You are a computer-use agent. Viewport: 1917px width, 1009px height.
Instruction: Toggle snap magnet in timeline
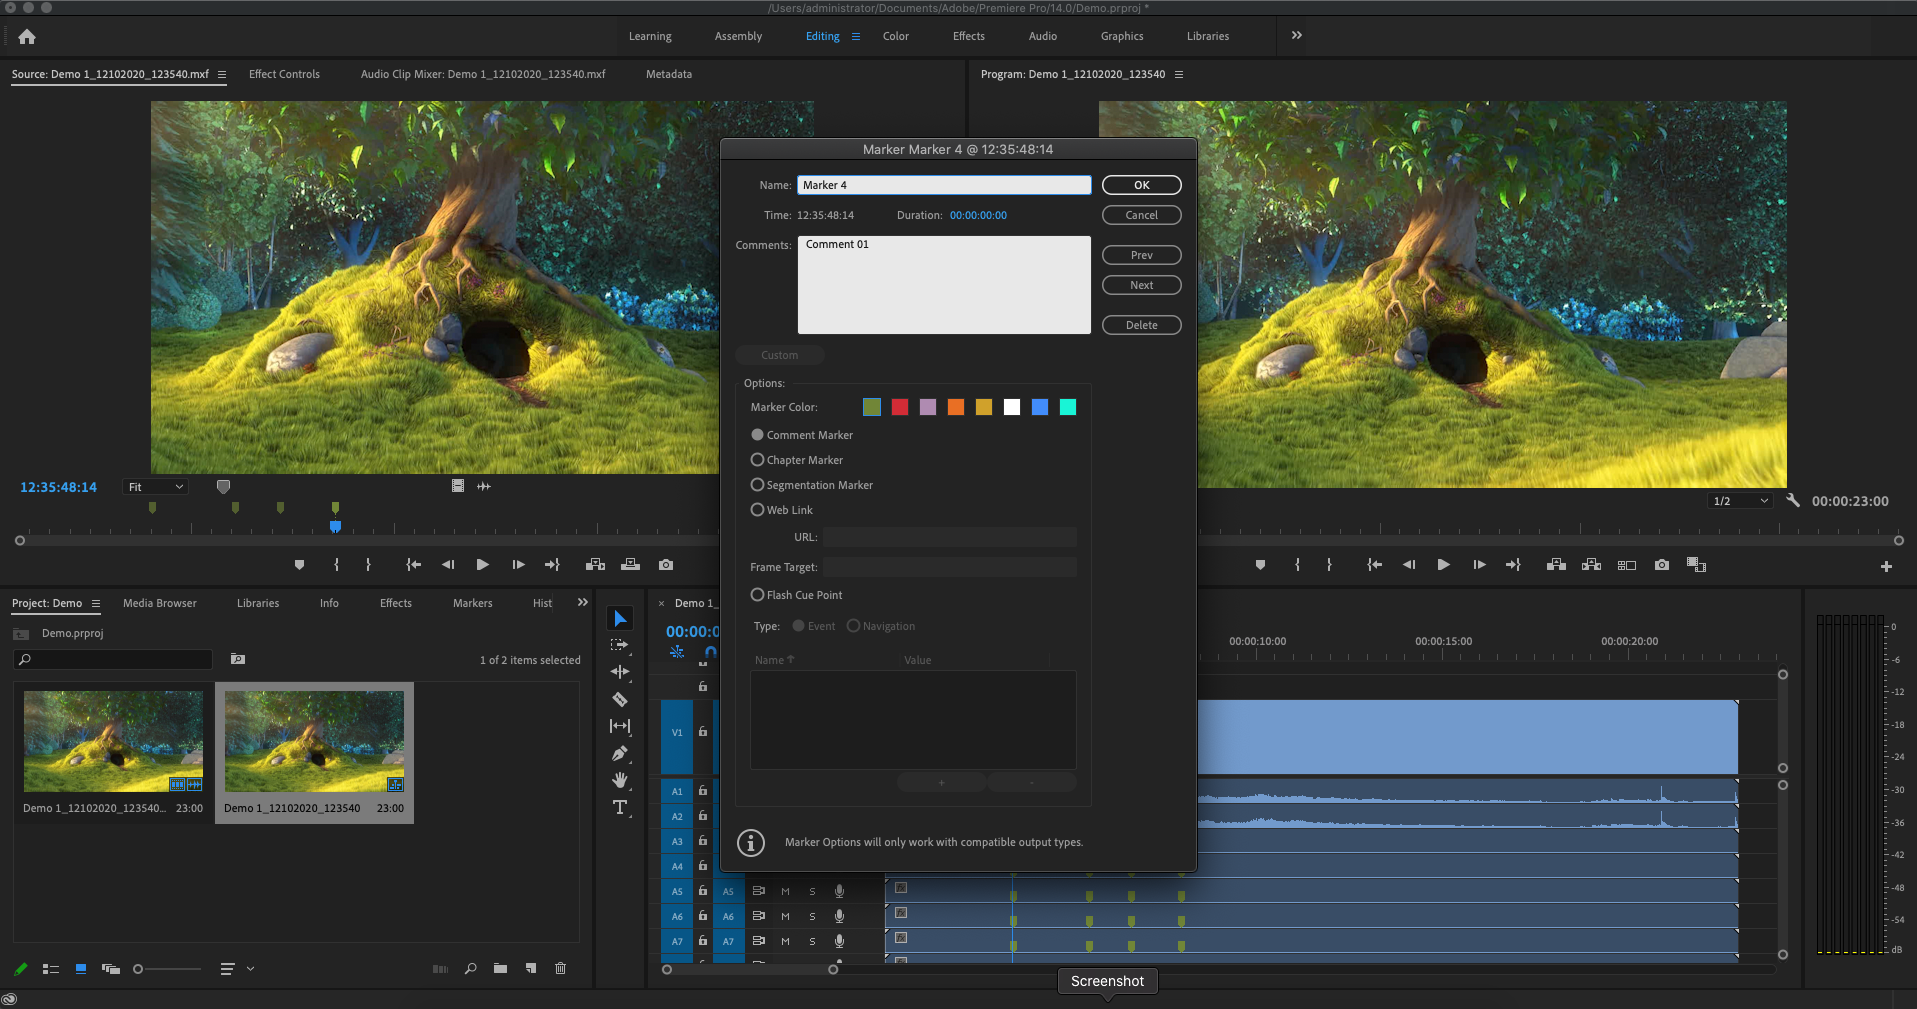[710, 652]
